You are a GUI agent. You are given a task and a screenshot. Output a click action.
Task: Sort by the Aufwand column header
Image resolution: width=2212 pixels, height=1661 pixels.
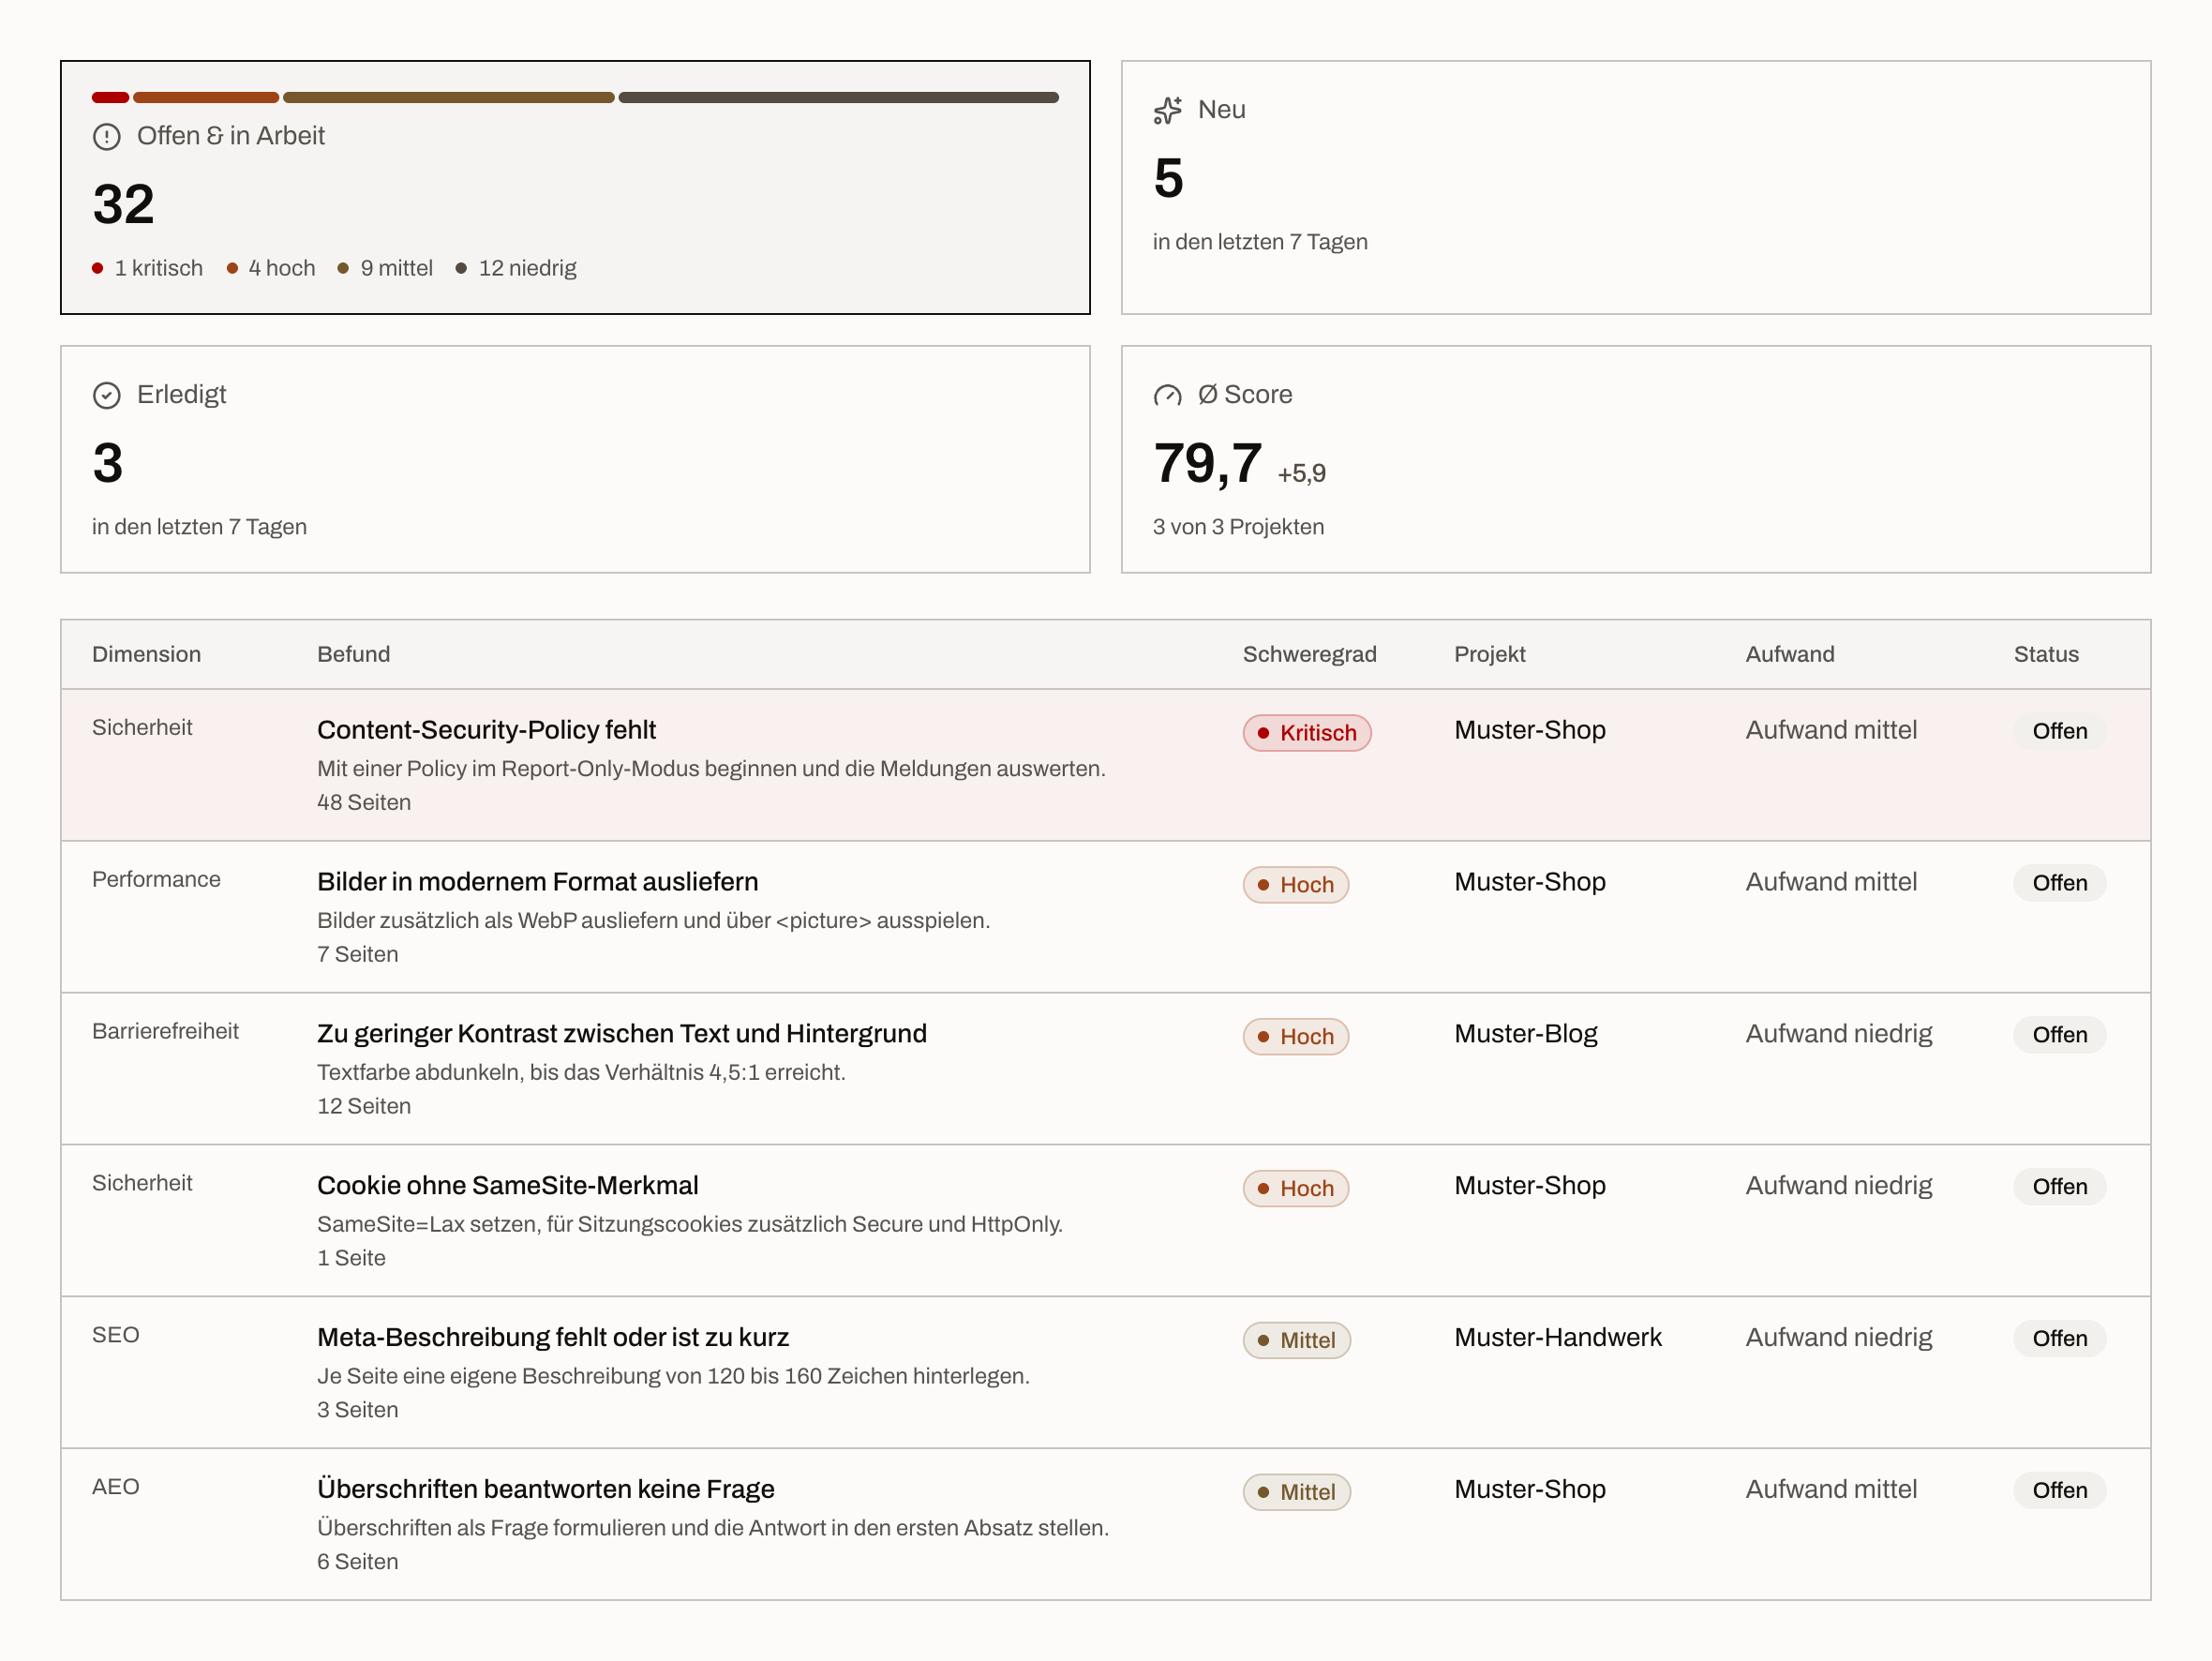(1789, 654)
